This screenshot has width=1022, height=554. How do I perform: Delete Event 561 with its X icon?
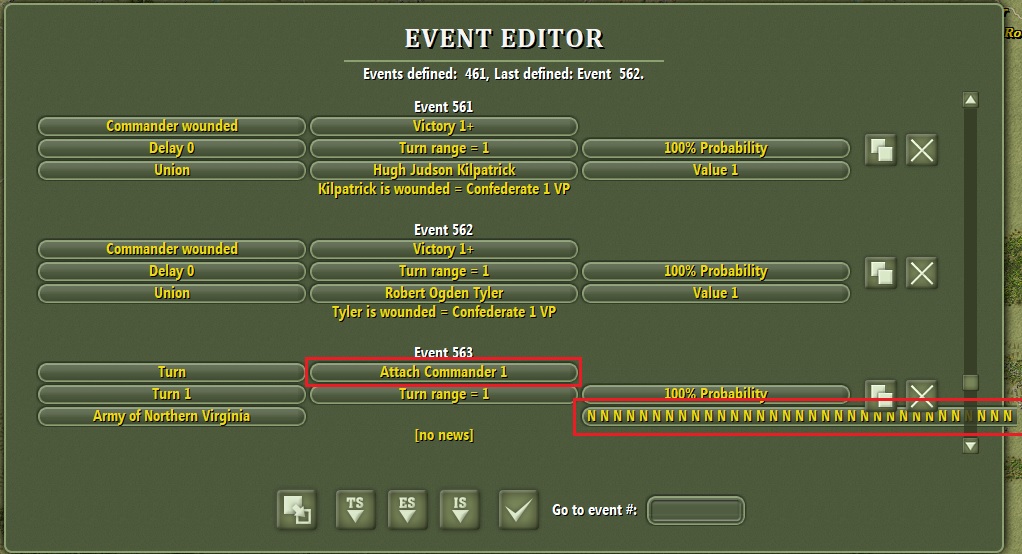[x=922, y=151]
